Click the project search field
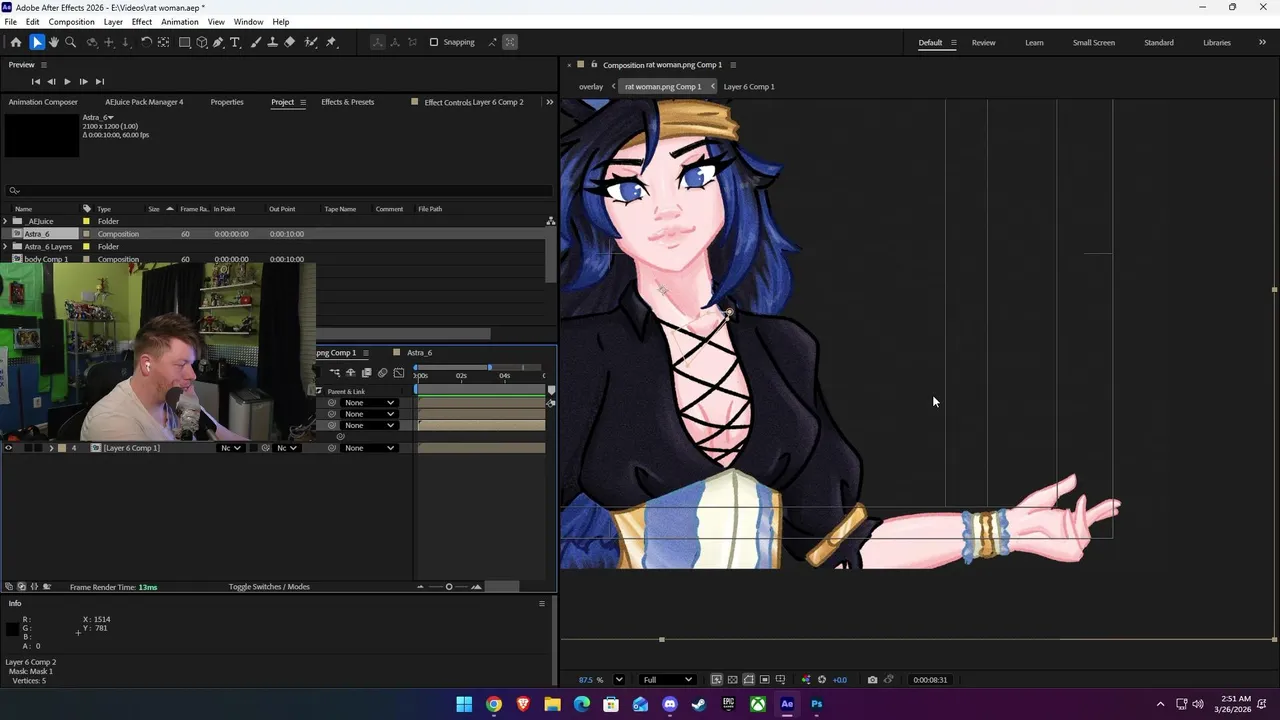The height and width of the screenshot is (720, 1280). pyautogui.click(x=280, y=190)
